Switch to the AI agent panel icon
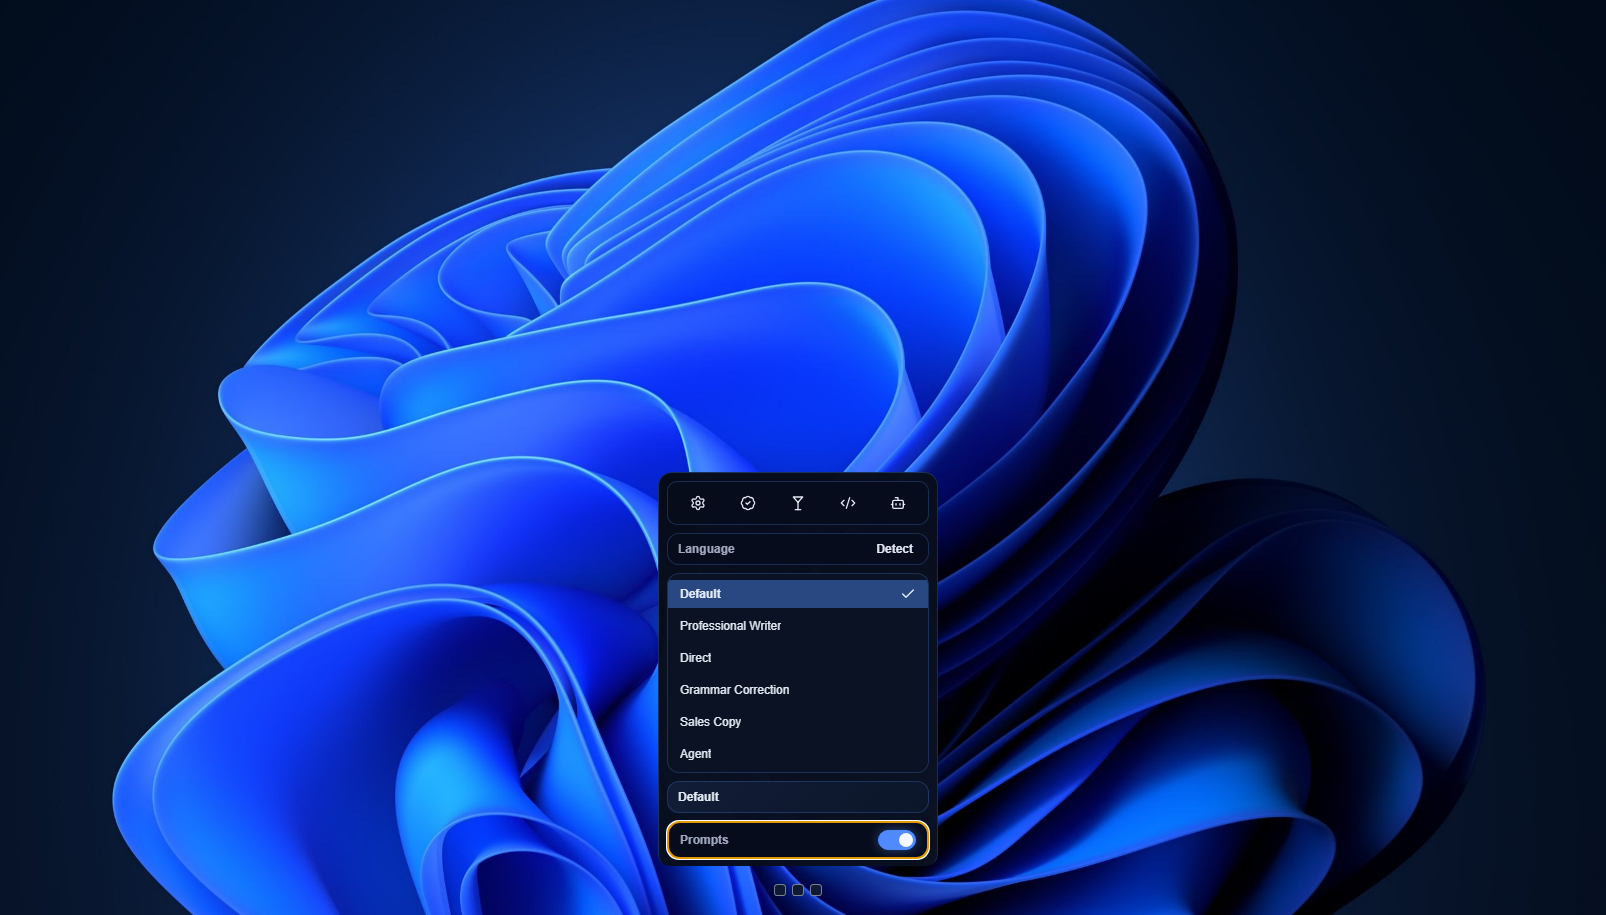The width and height of the screenshot is (1606, 915). click(898, 503)
